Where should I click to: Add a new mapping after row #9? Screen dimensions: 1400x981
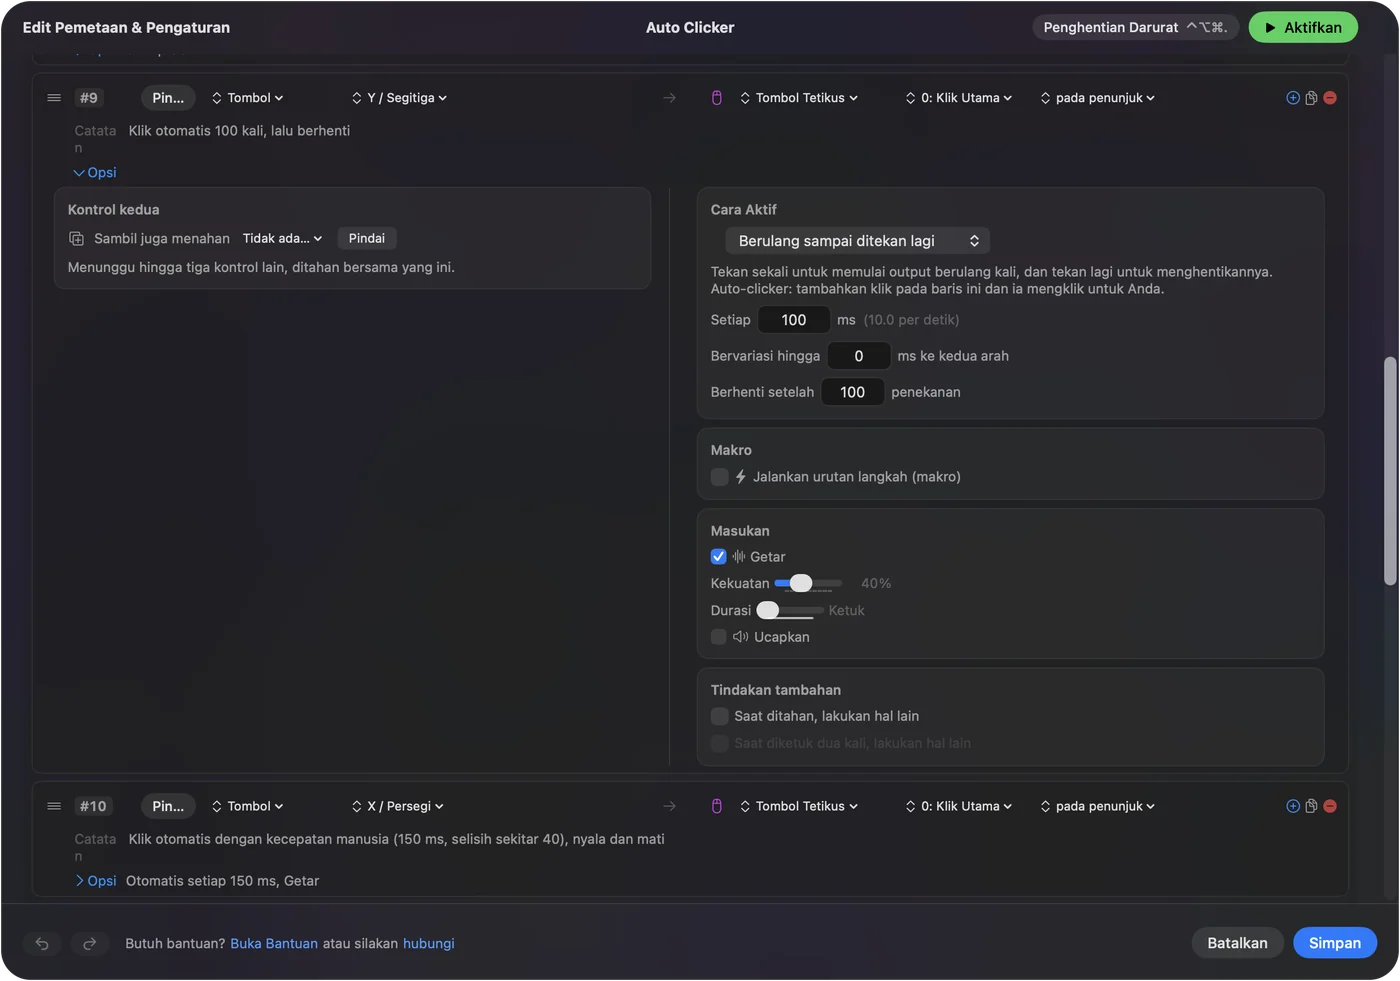(1293, 98)
